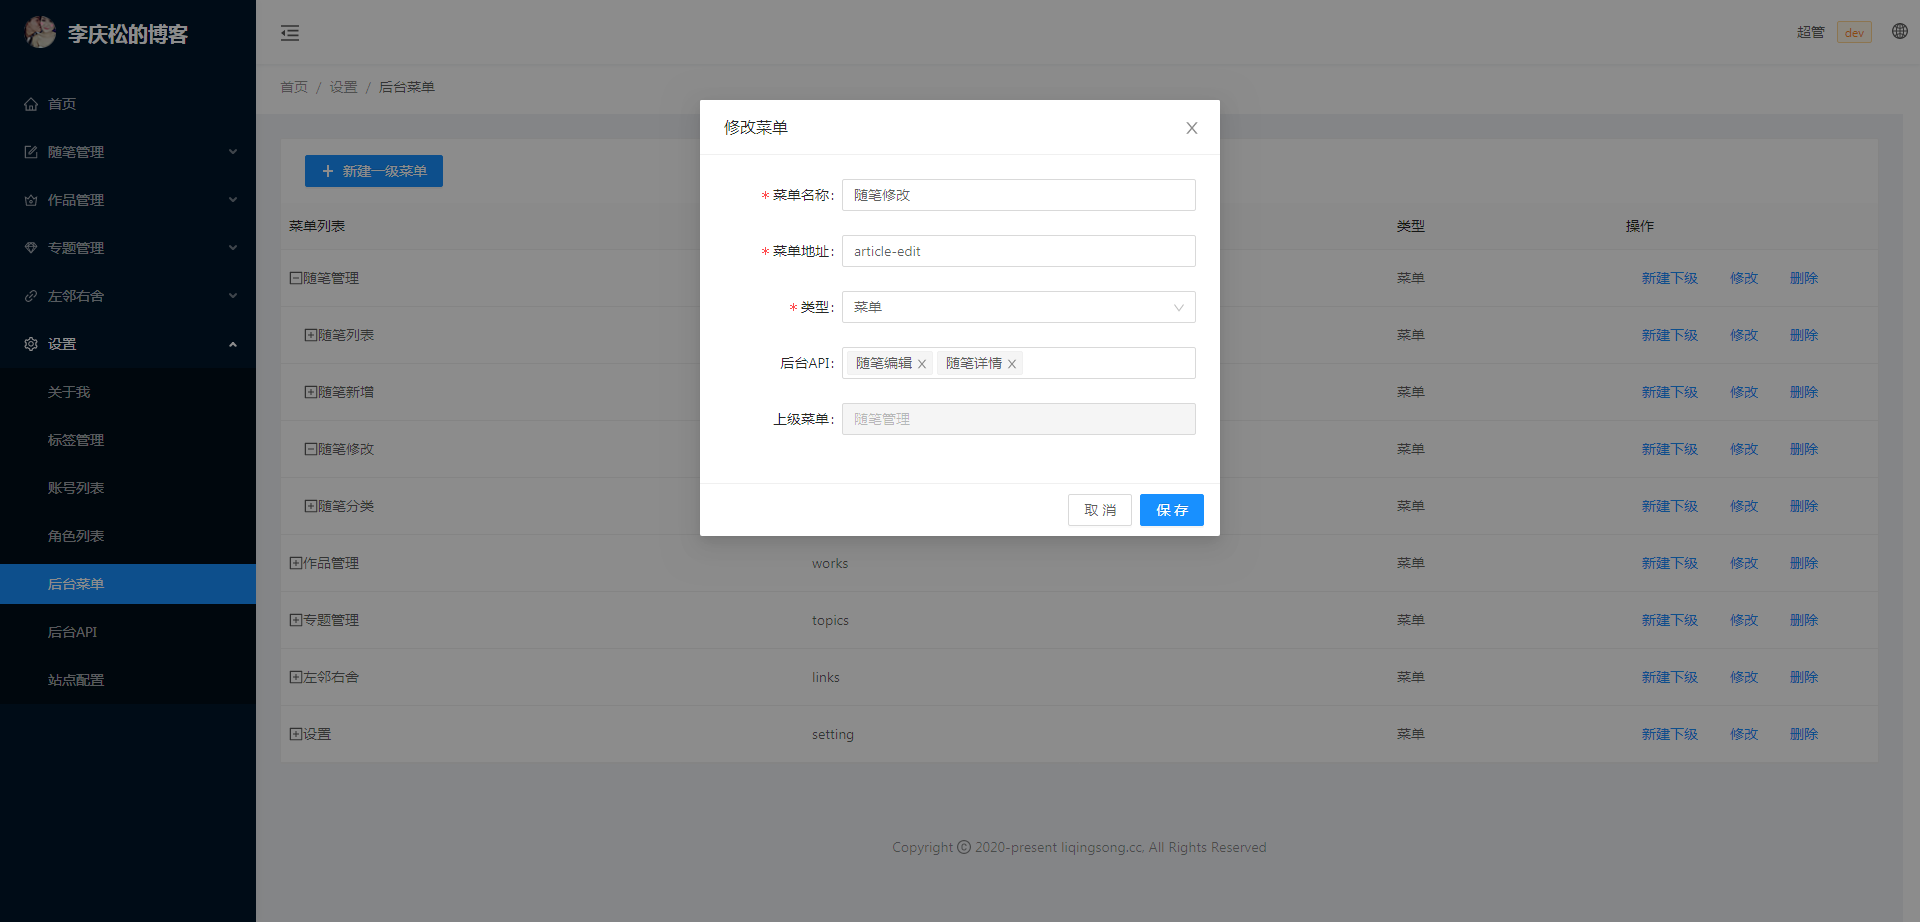Close the 修改菜单 dialog with X icon
Screen dimensions: 1920x922
click(x=1192, y=128)
